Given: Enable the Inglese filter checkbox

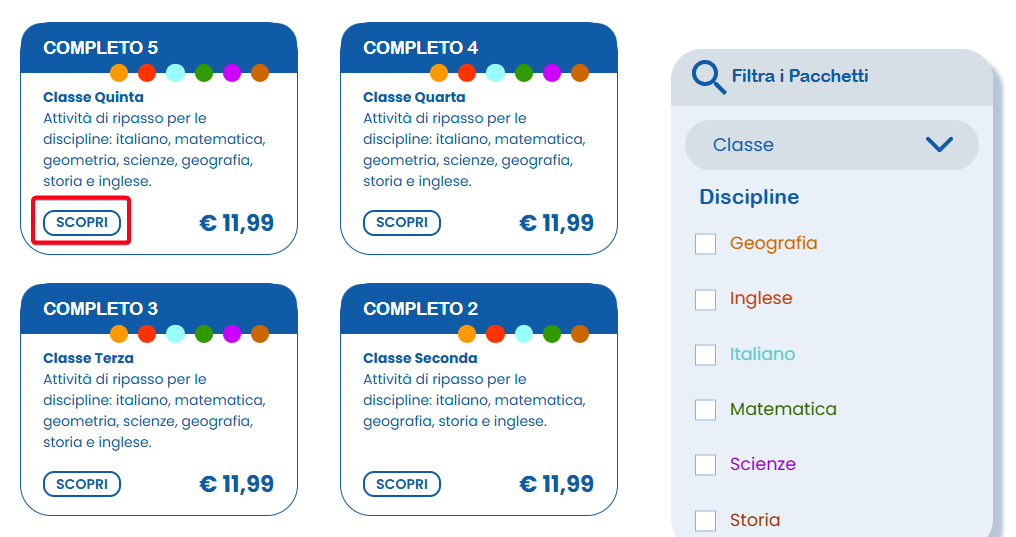Looking at the screenshot, I should pyautogui.click(x=706, y=299).
